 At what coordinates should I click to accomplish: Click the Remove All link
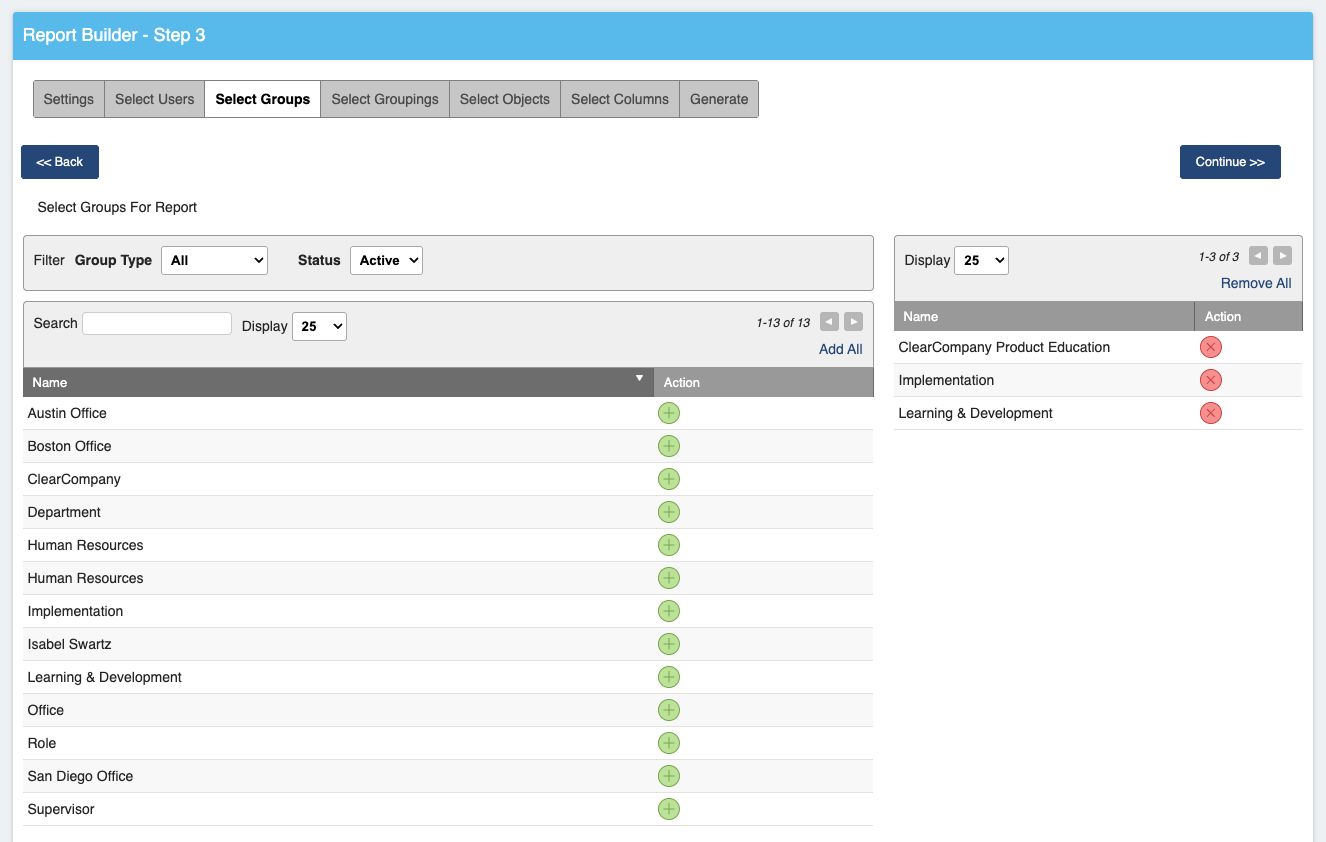tap(1256, 283)
